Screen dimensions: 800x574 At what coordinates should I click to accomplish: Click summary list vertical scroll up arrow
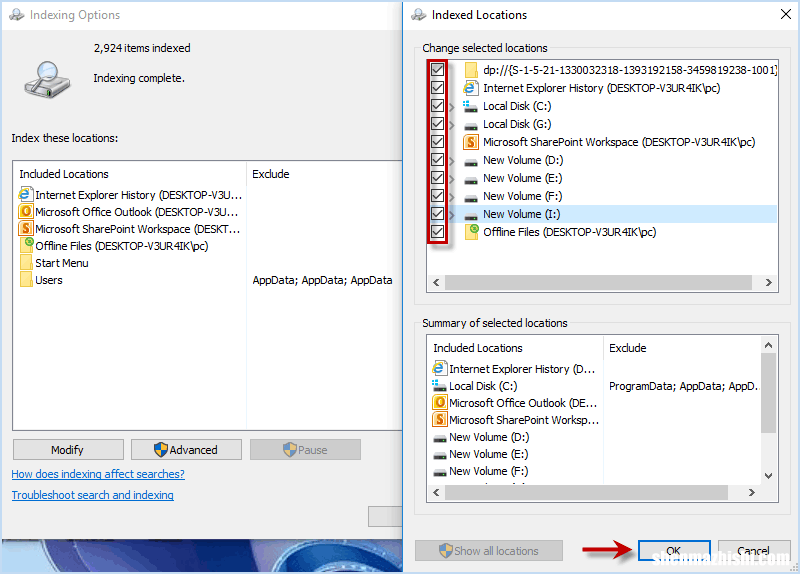click(768, 345)
